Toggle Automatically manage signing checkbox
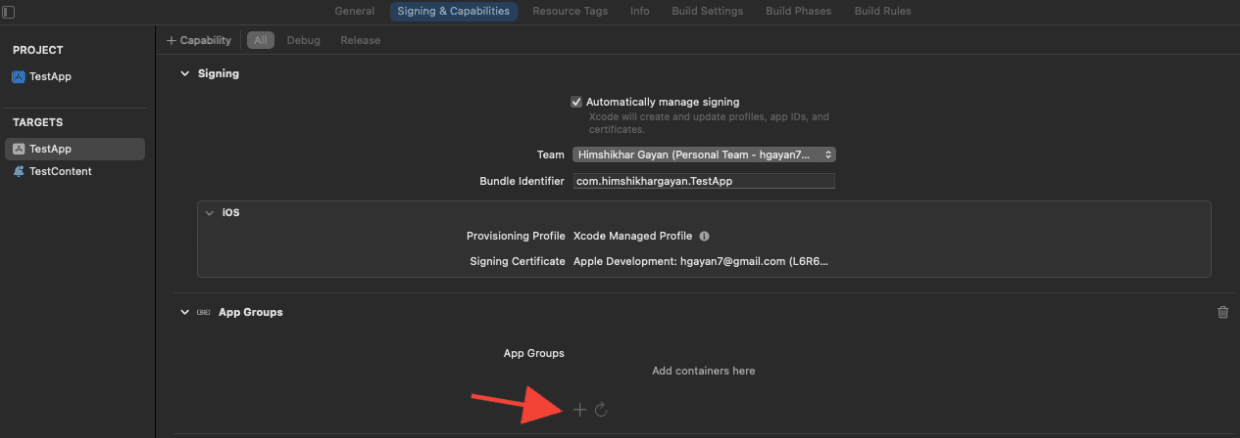Viewport: 1240px width, 438px height. 576,102
